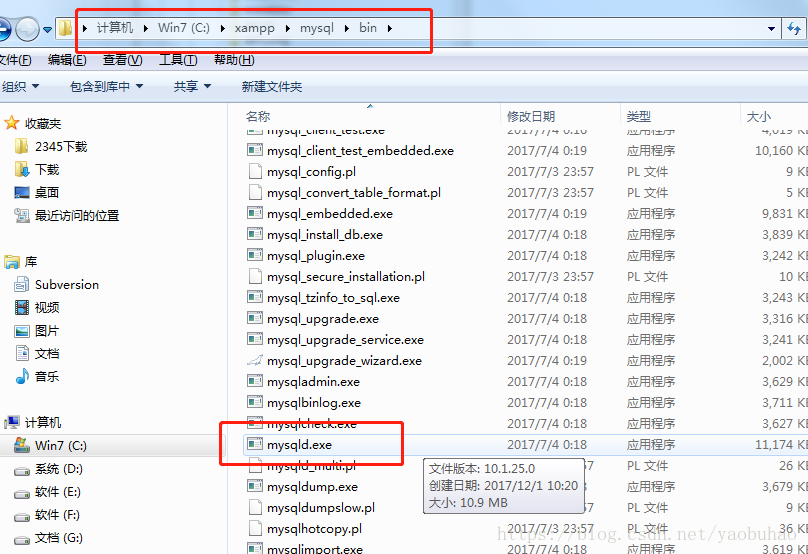Screen dimensions: 808x554
Task: Open 2345下载 folder in favorites
Action: coord(51,147)
